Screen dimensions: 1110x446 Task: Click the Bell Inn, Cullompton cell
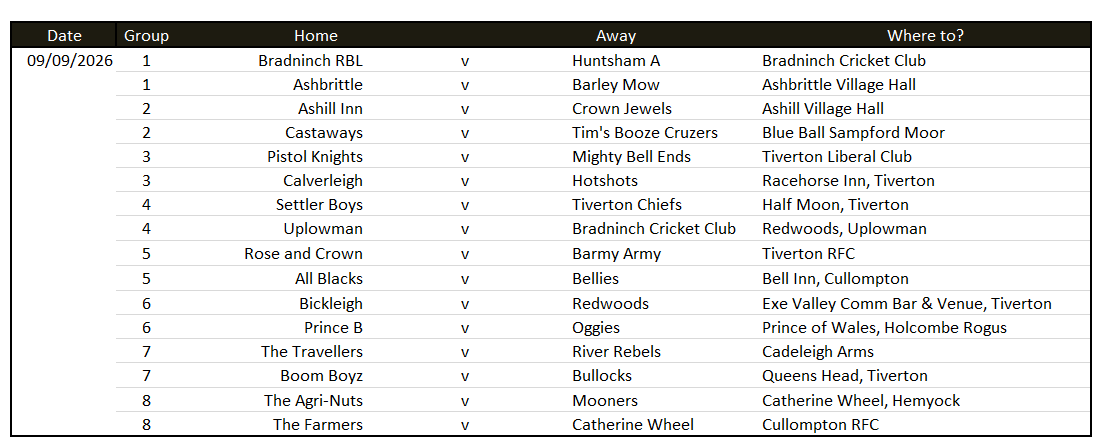tap(835, 279)
